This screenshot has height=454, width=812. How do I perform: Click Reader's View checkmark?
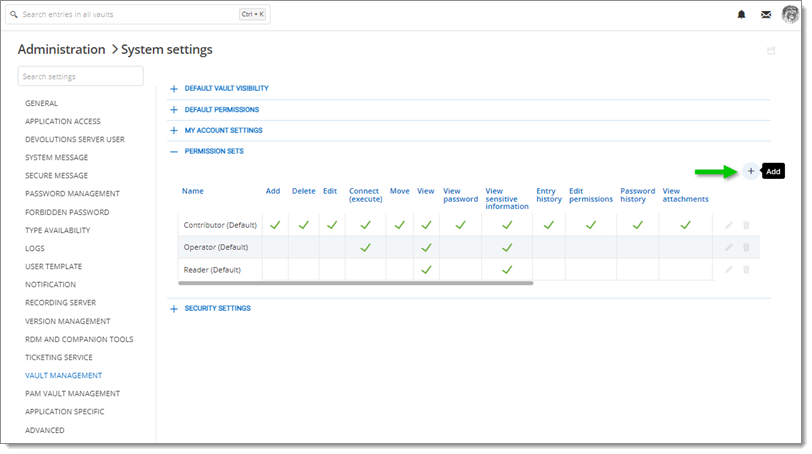click(426, 270)
